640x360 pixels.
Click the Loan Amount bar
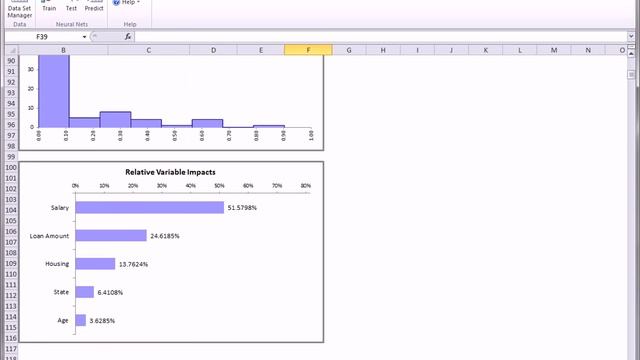(x=111, y=236)
